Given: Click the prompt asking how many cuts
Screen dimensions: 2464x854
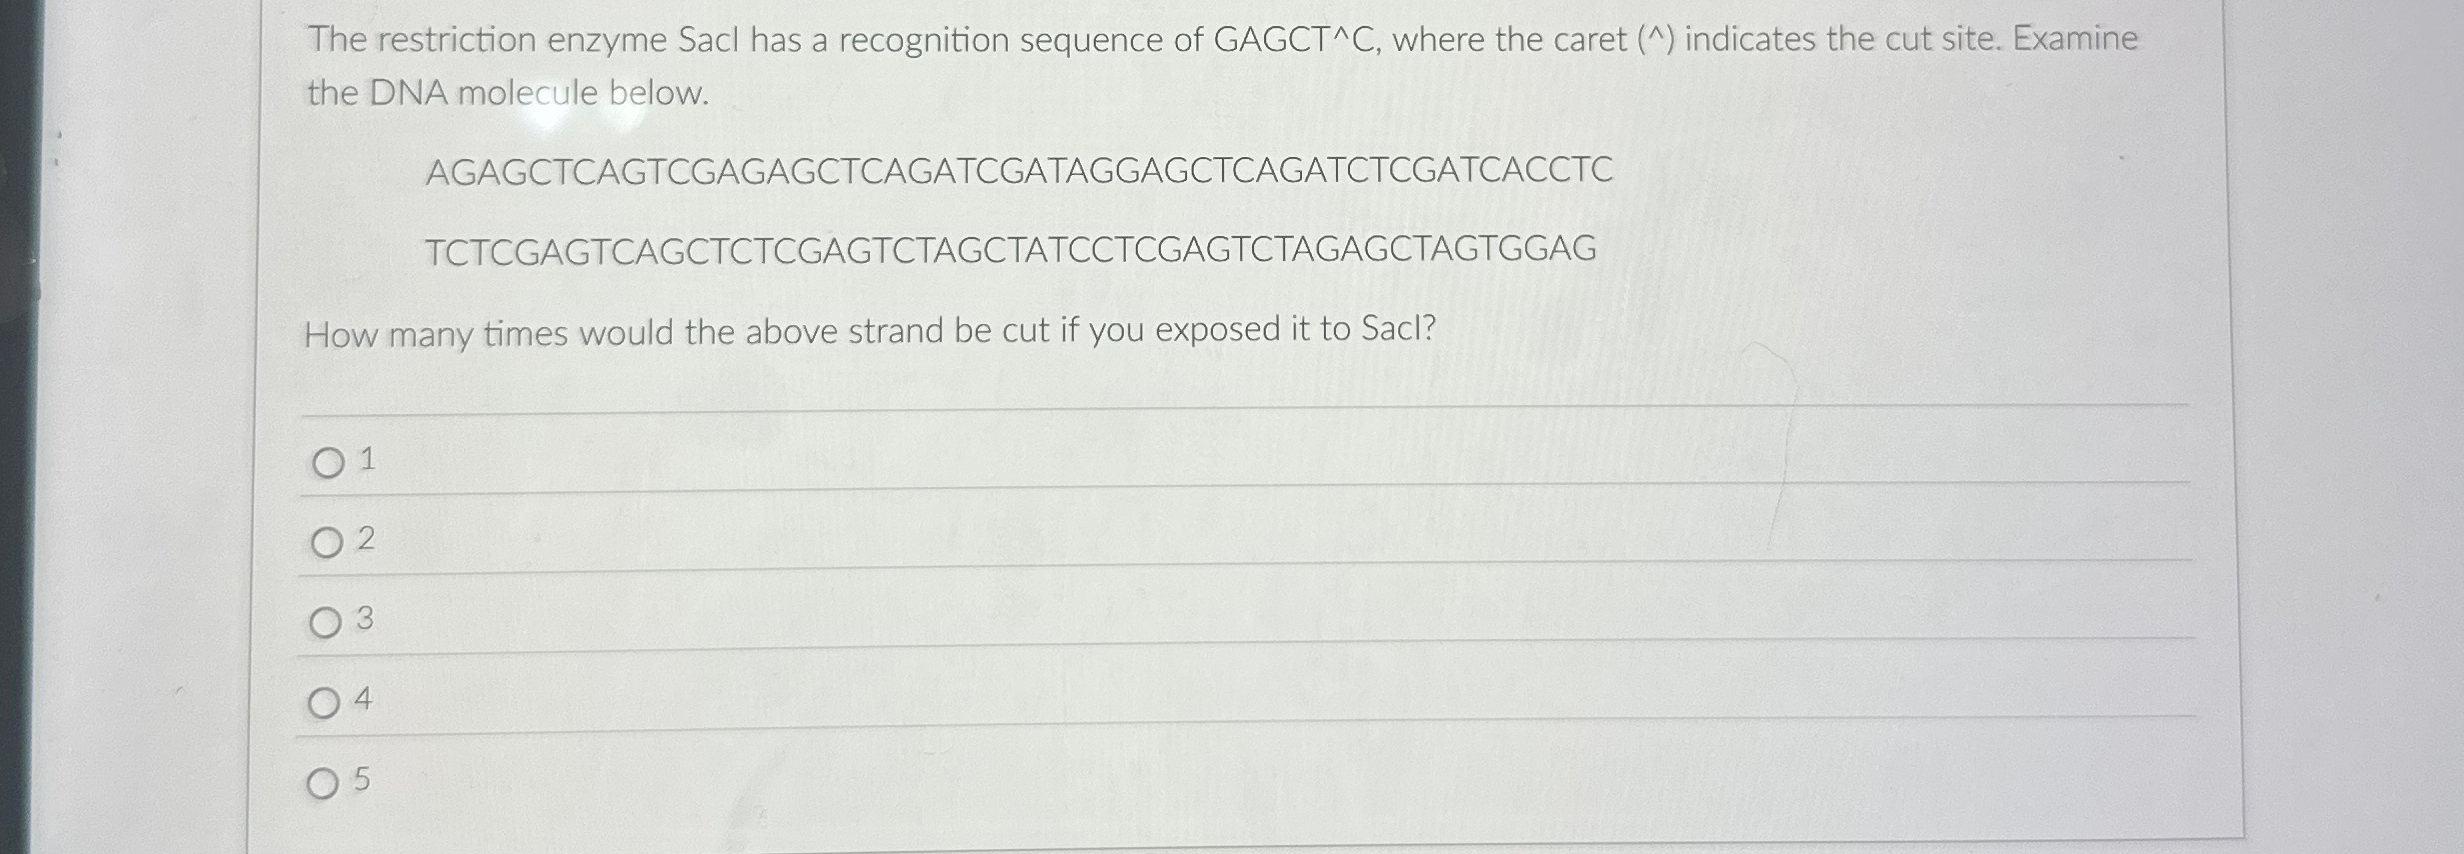Looking at the screenshot, I should point(870,333).
